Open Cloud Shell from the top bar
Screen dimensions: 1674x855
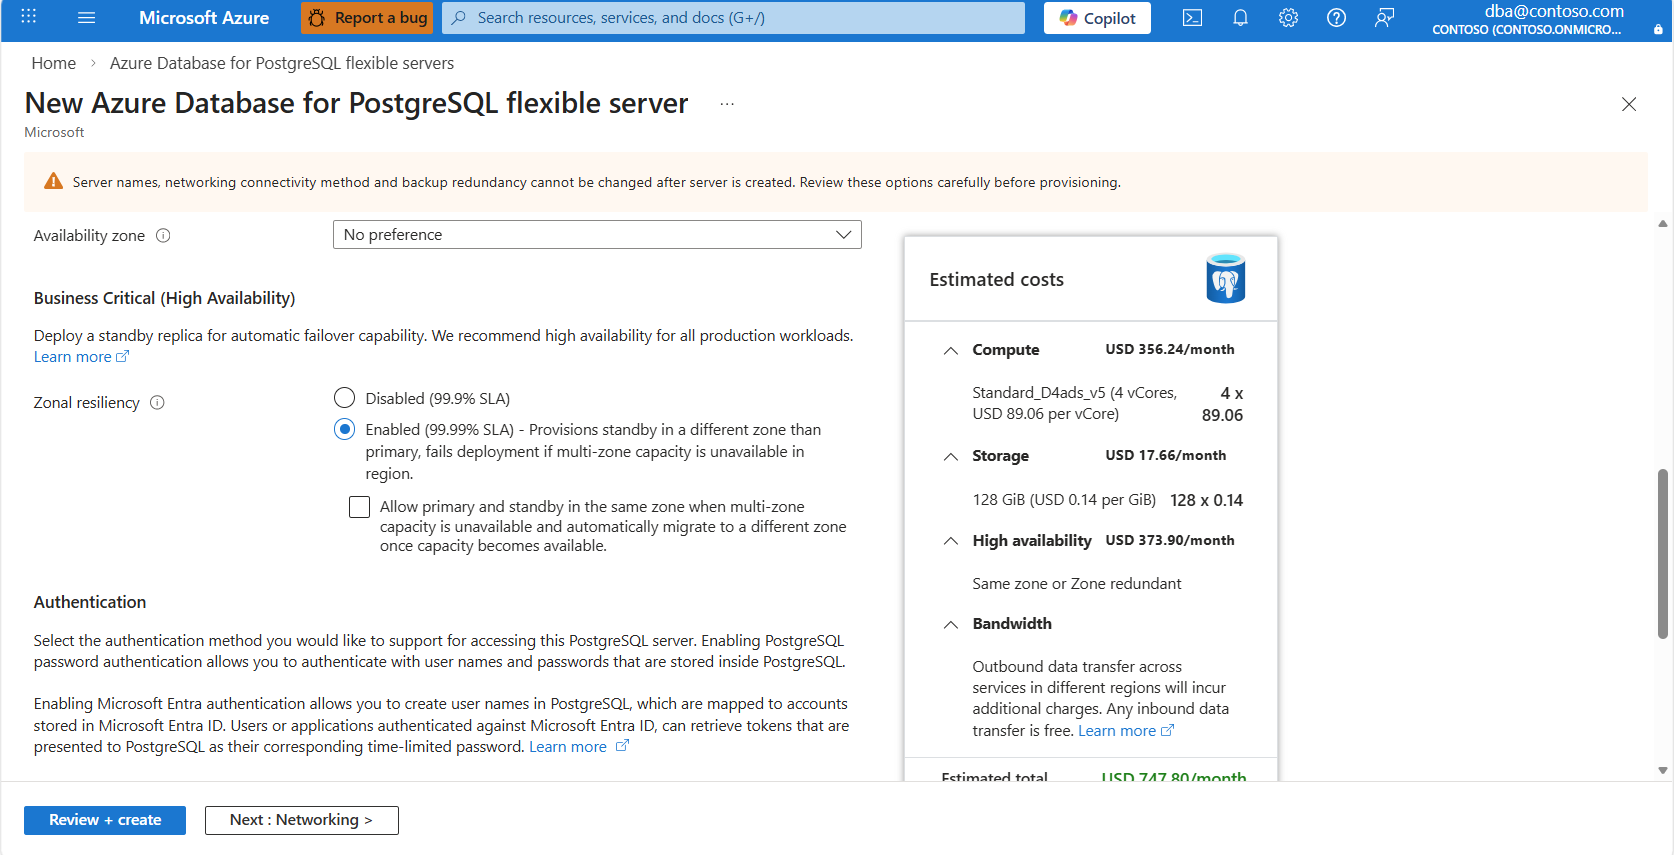(x=1192, y=18)
